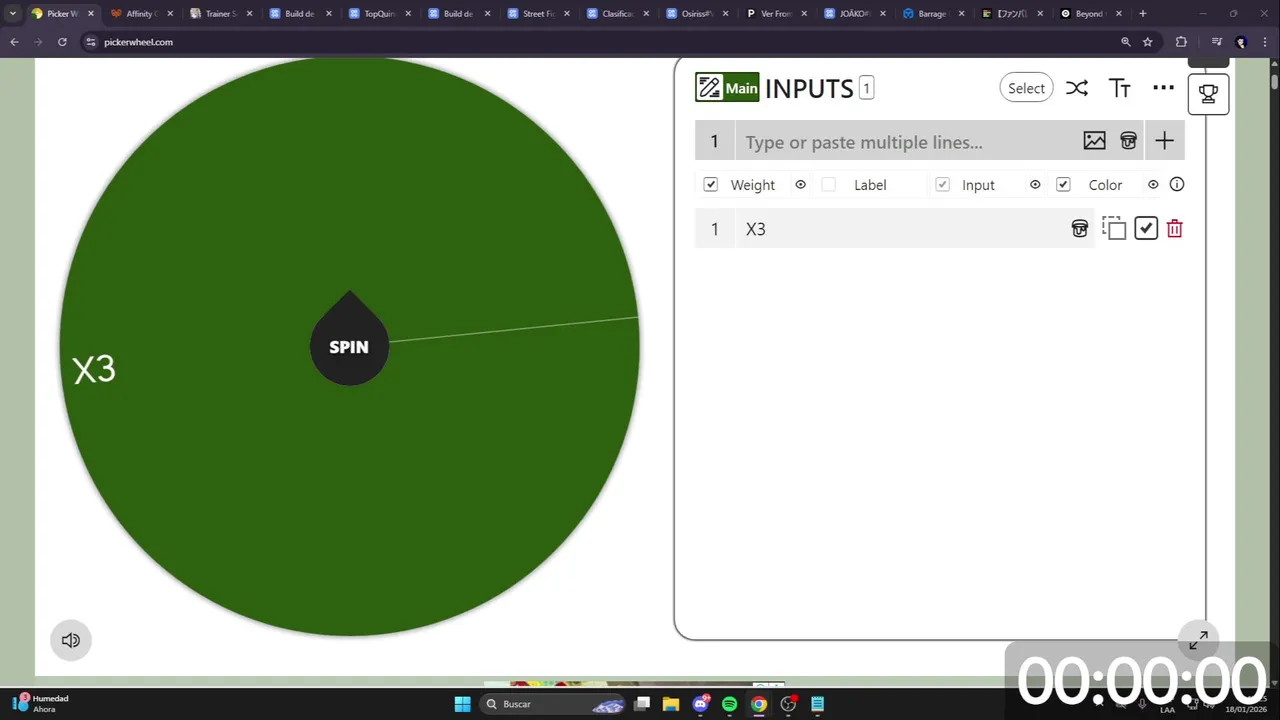Mute the wheel sound with speaker icon
This screenshot has height=720, width=1280.
[x=71, y=640]
